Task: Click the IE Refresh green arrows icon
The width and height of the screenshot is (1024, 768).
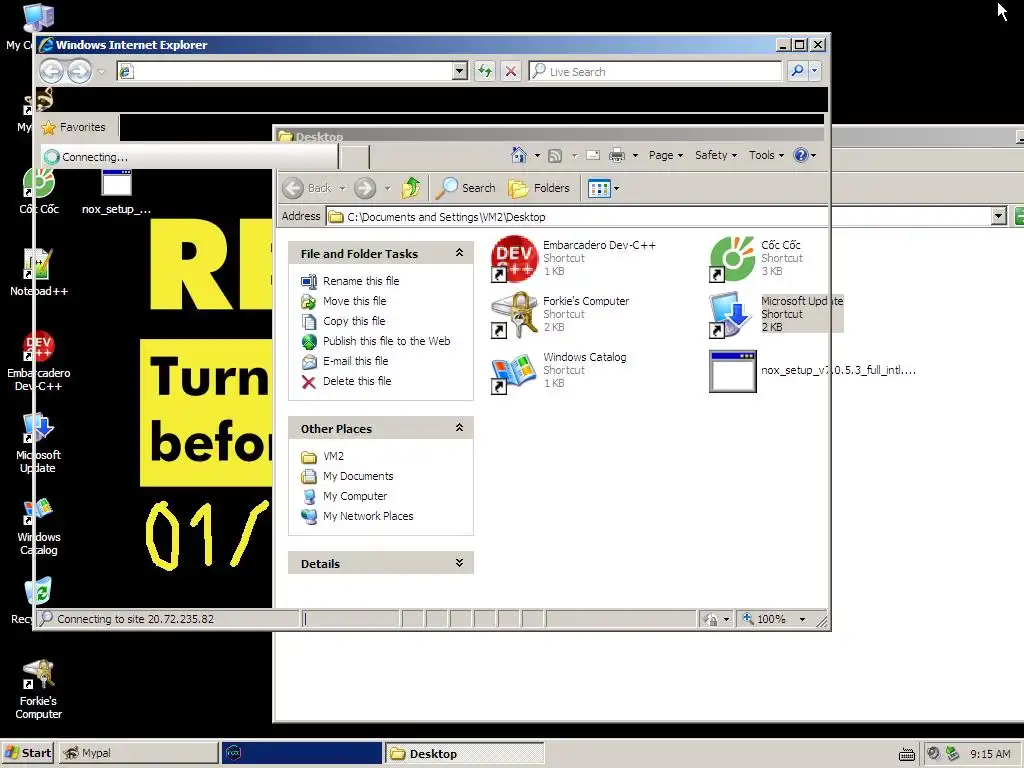Action: (x=485, y=71)
